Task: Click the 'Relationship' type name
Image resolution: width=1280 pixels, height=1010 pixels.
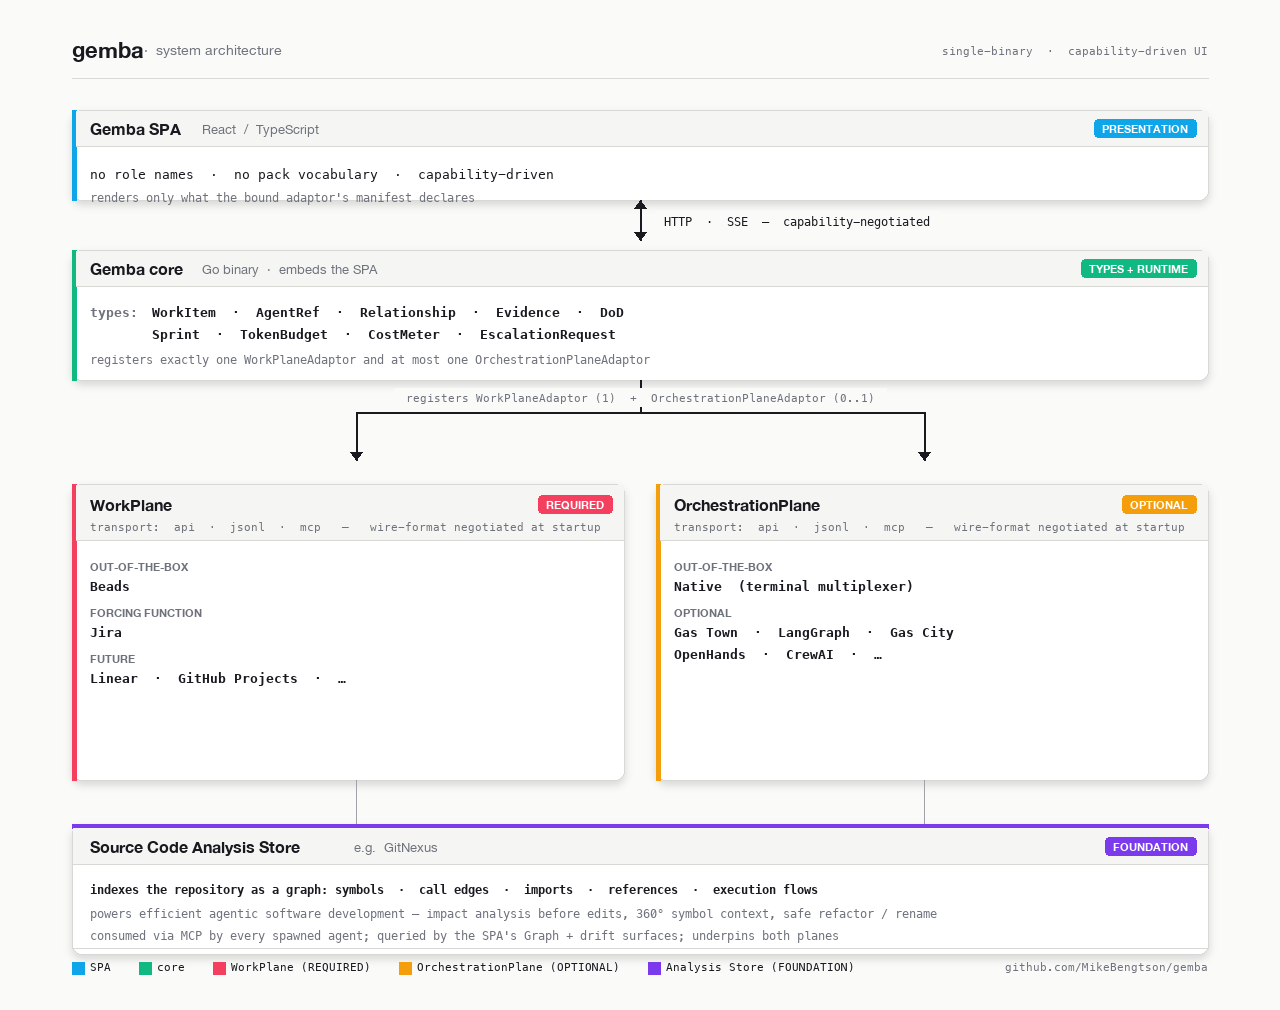Action: tap(408, 312)
